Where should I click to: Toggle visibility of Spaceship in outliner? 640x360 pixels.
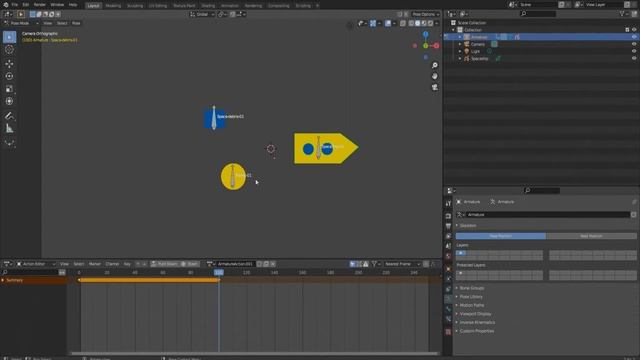(634, 58)
